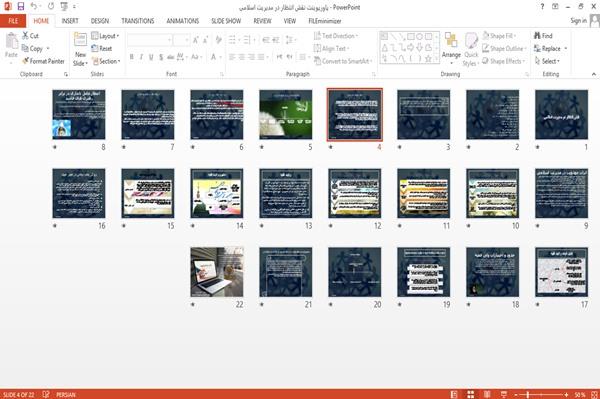Increase font size with the large A icon
This screenshot has width=600, height=399.
click(196, 40)
